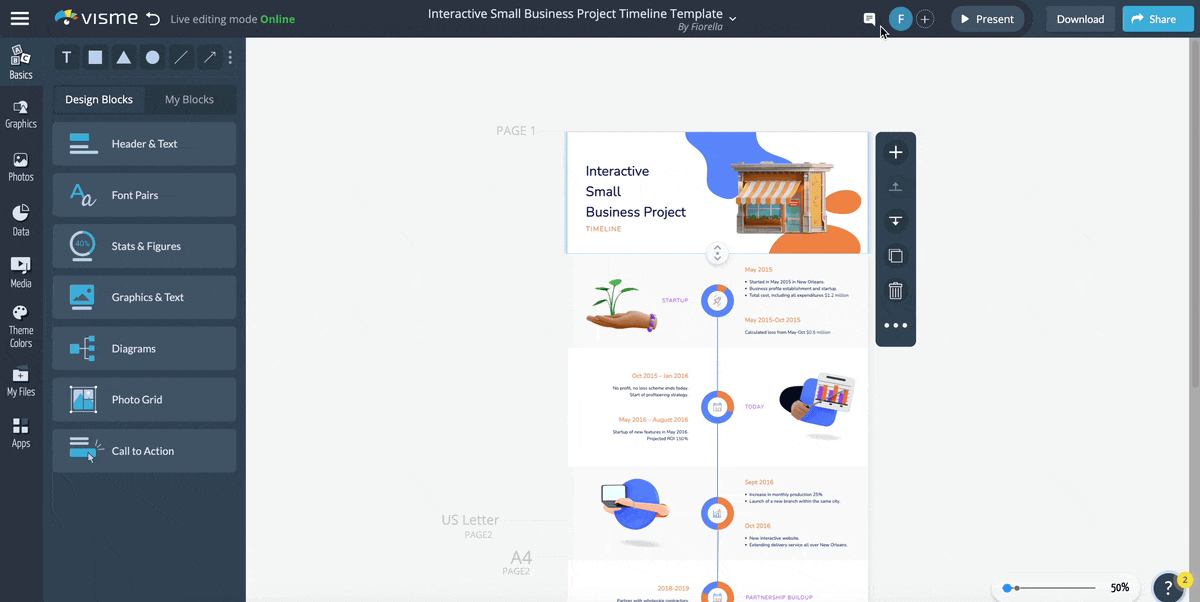This screenshot has width=1200, height=602.
Task: Insert a rectangle shape
Action: tap(94, 57)
